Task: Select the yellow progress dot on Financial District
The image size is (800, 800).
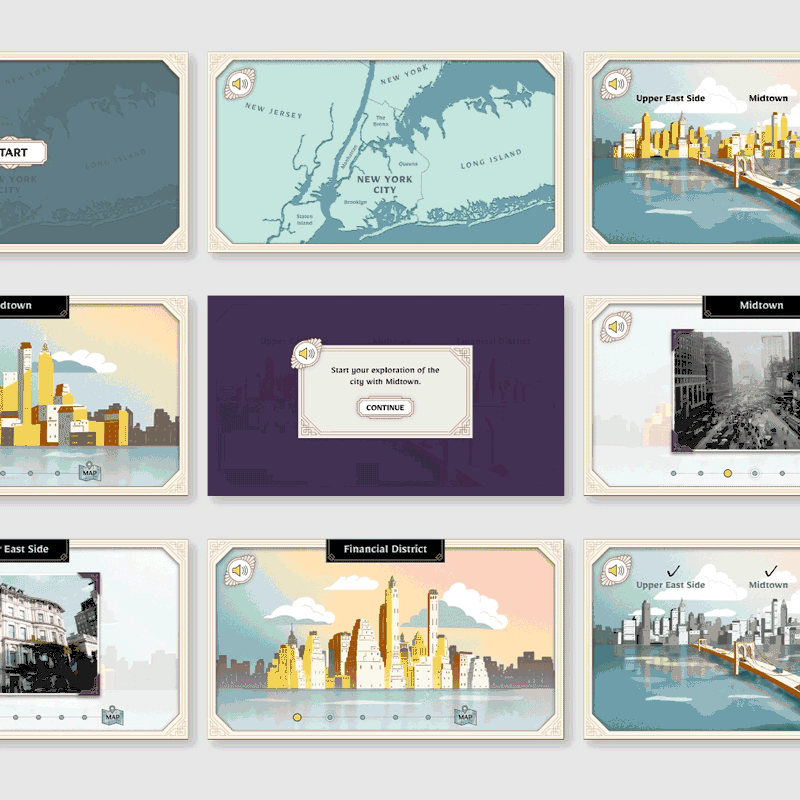Action: (x=297, y=717)
